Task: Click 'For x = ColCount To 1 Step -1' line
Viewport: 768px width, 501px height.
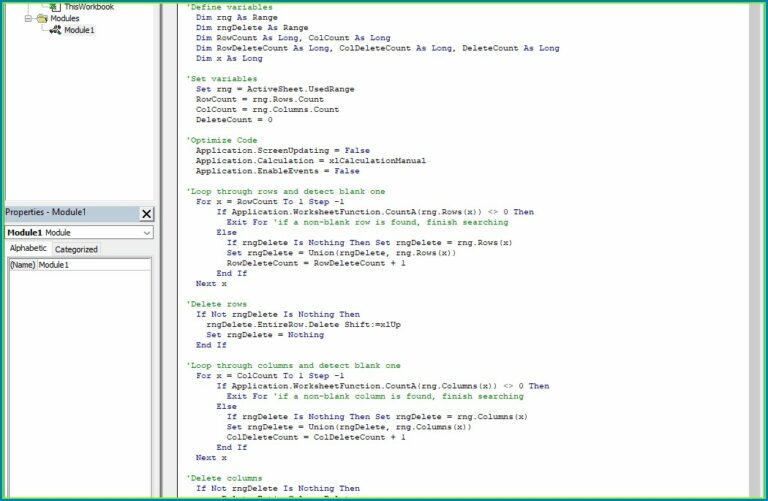Action: [270, 376]
